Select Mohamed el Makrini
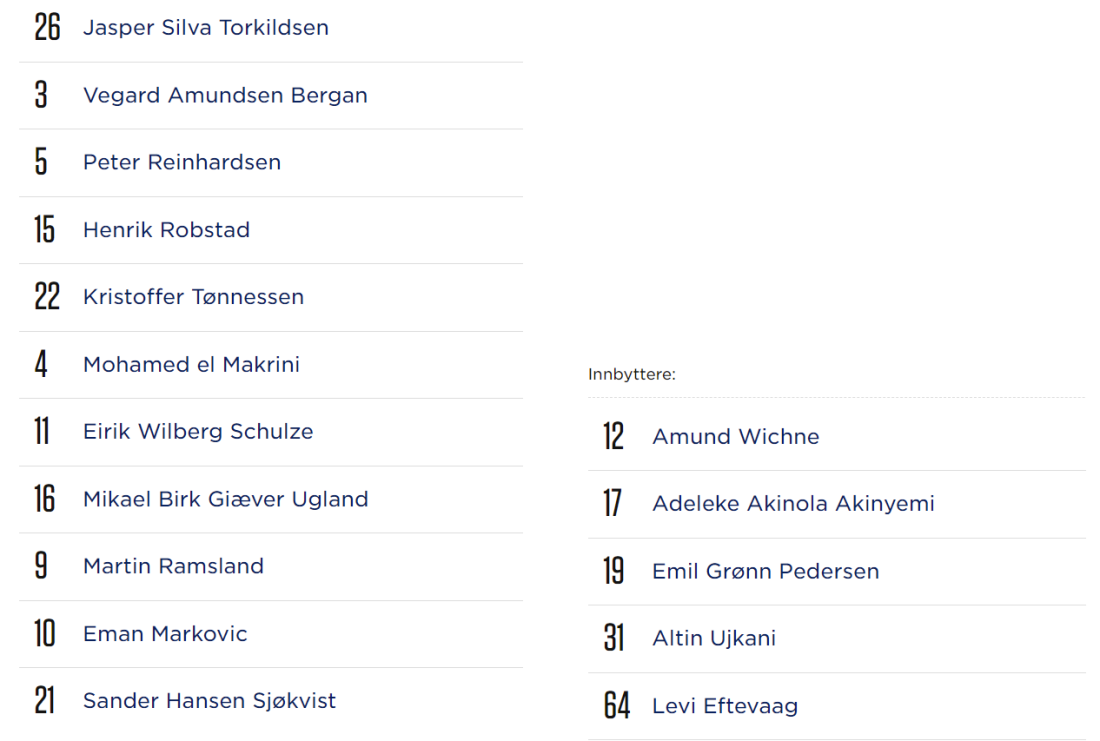This screenshot has width=1100, height=741. pos(191,365)
